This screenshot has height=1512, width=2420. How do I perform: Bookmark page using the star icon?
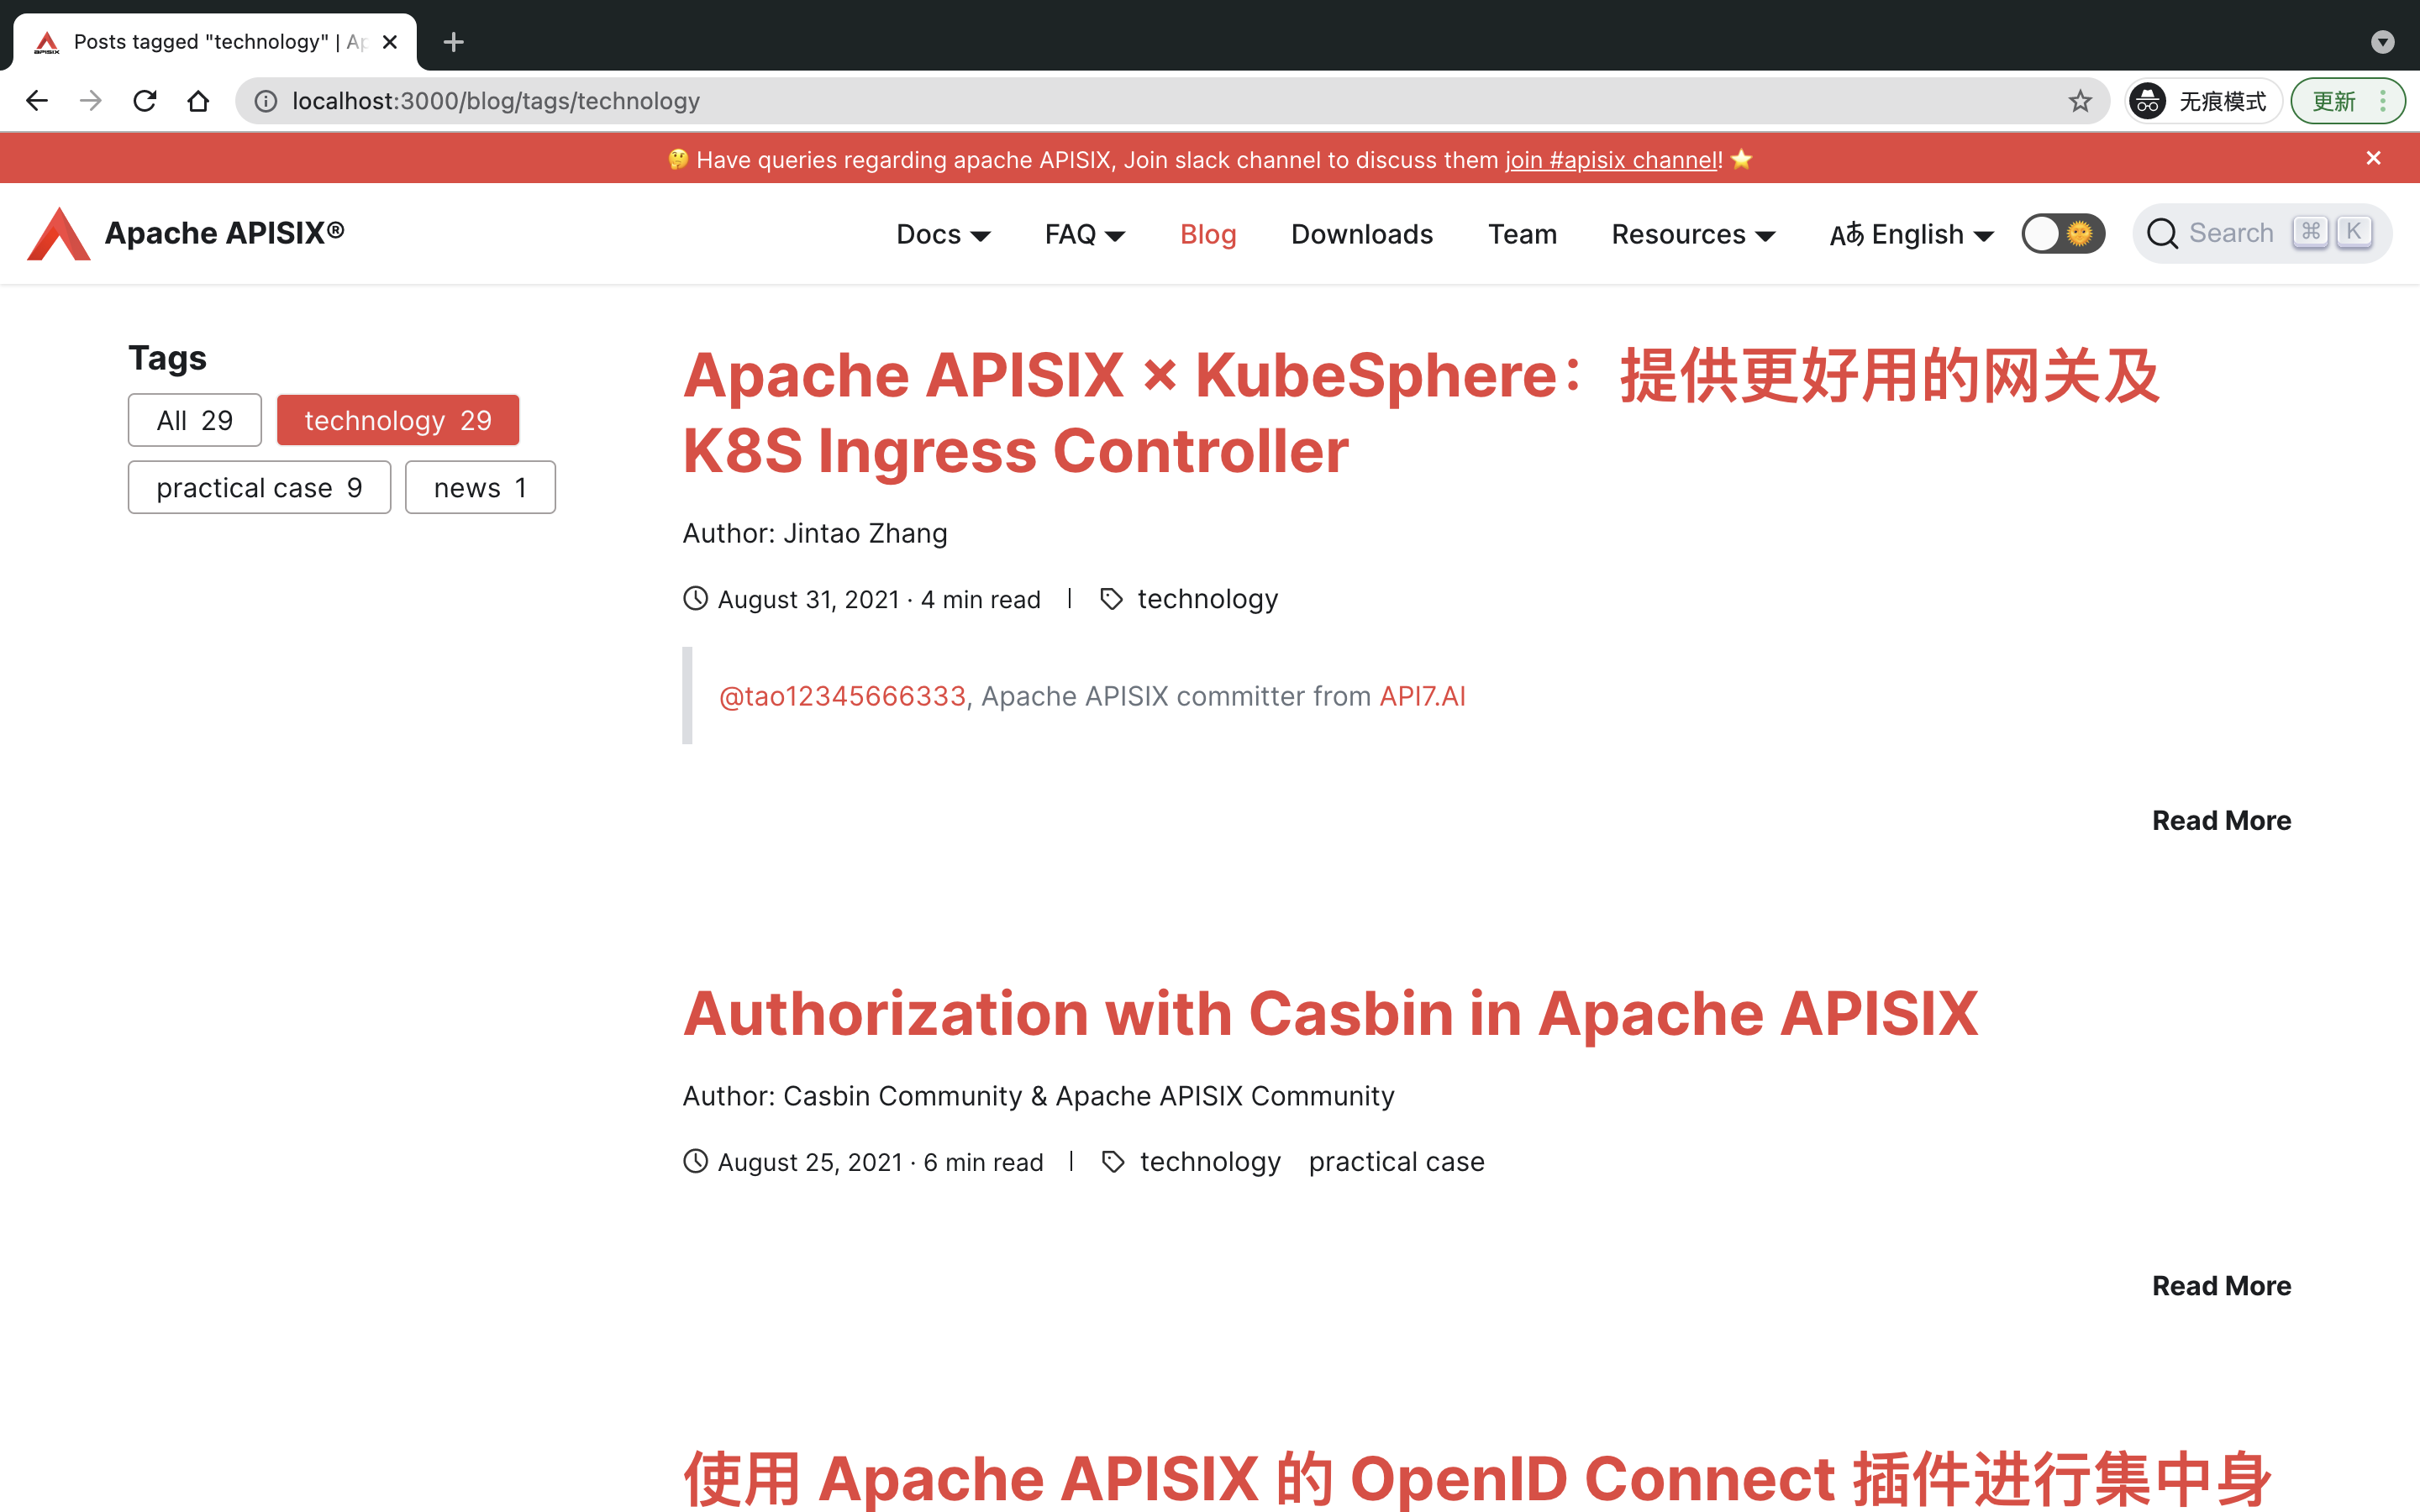click(2080, 101)
